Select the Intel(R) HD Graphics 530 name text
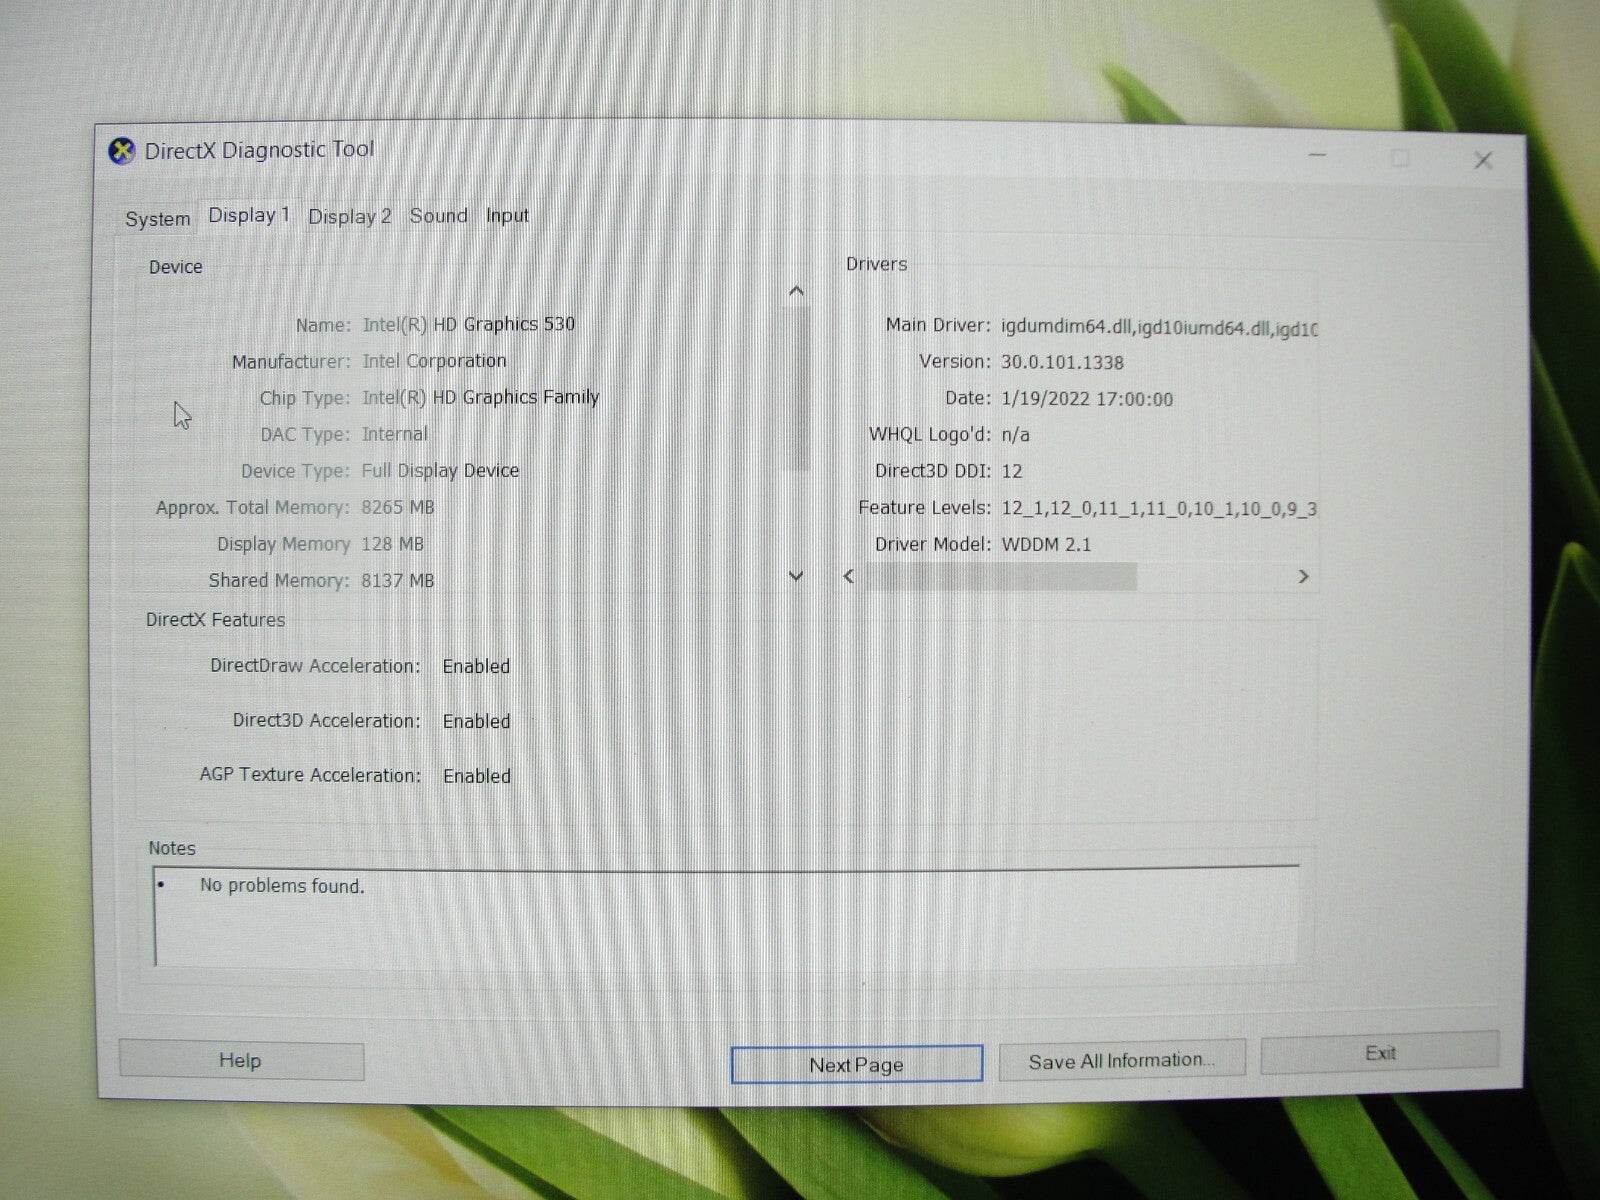 (x=468, y=323)
